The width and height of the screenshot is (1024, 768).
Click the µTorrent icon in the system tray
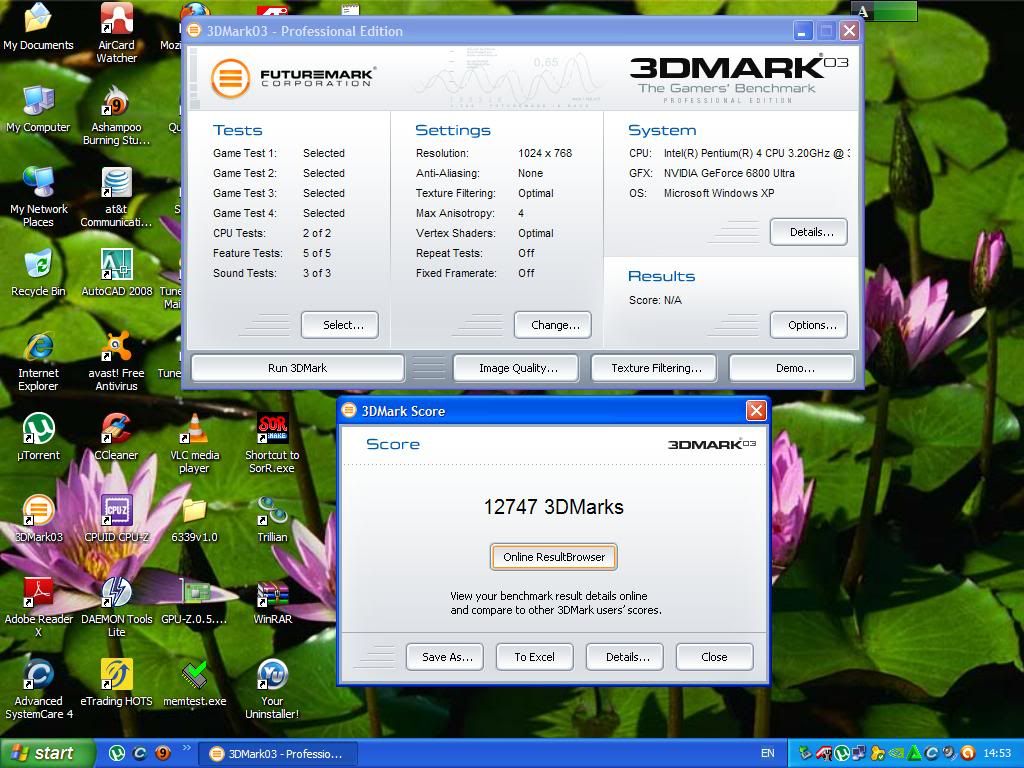[x=842, y=753]
